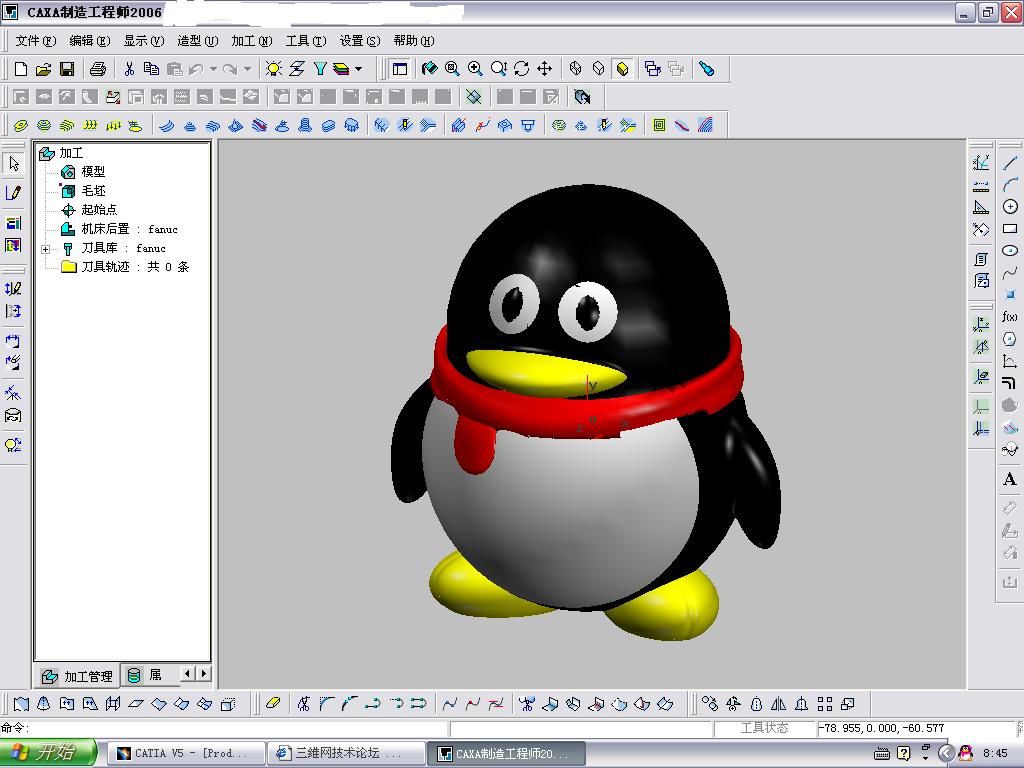Open the 加工 menu

(x=251, y=40)
